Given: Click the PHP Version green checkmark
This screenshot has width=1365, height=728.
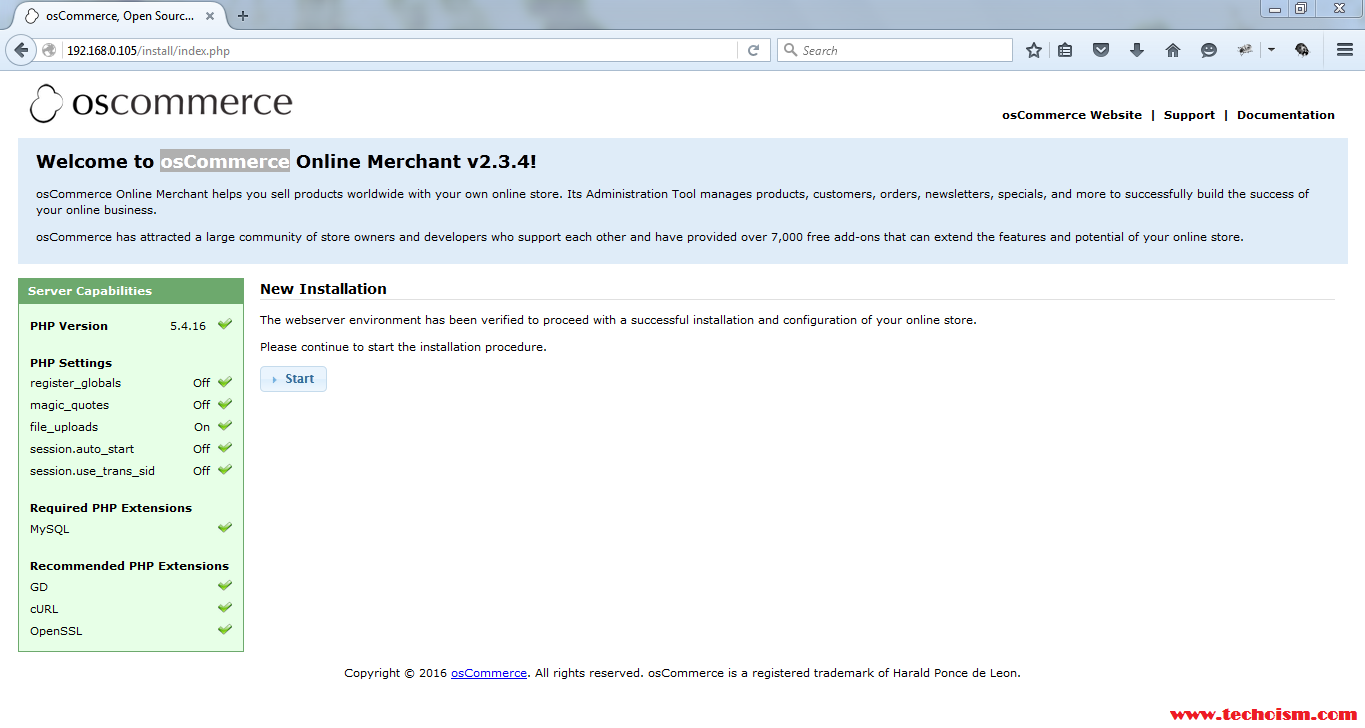Looking at the screenshot, I should click(225, 324).
